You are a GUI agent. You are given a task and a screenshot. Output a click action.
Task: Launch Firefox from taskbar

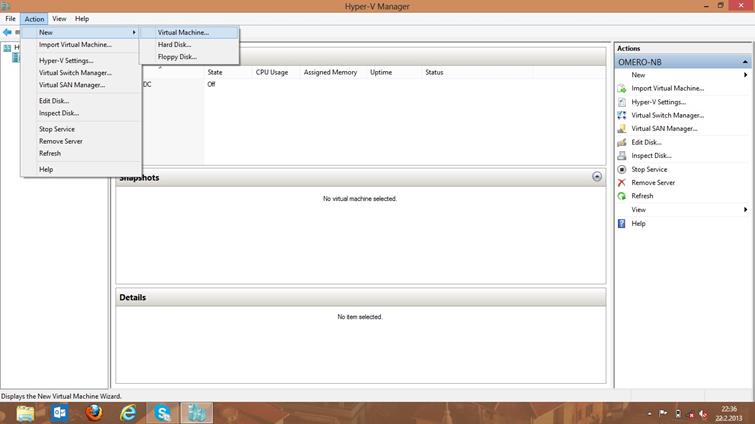(94, 413)
